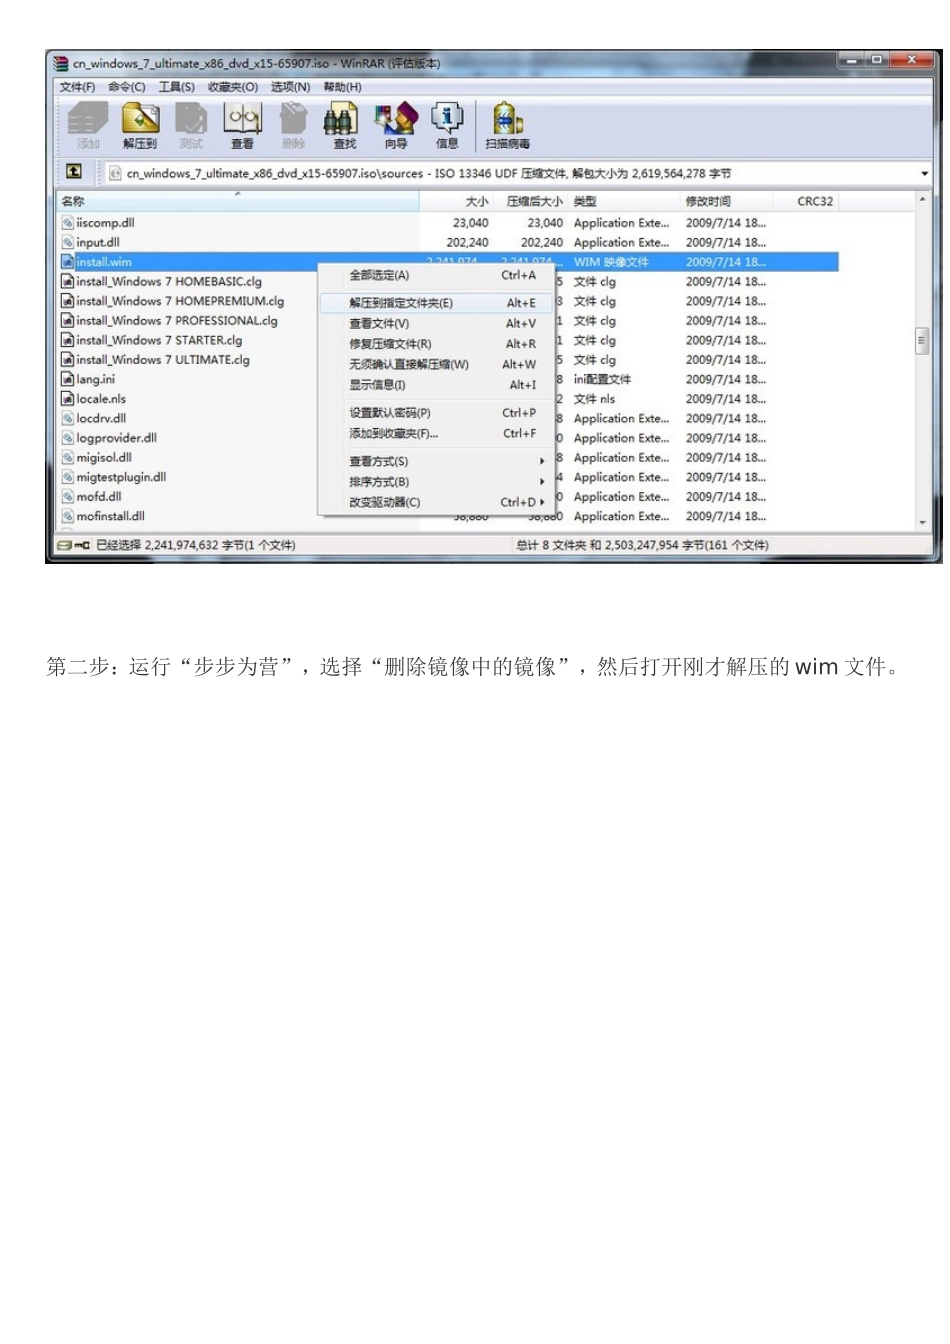The image size is (950, 1344).
Task: Click the locale.nls file icon
Action: [68, 399]
